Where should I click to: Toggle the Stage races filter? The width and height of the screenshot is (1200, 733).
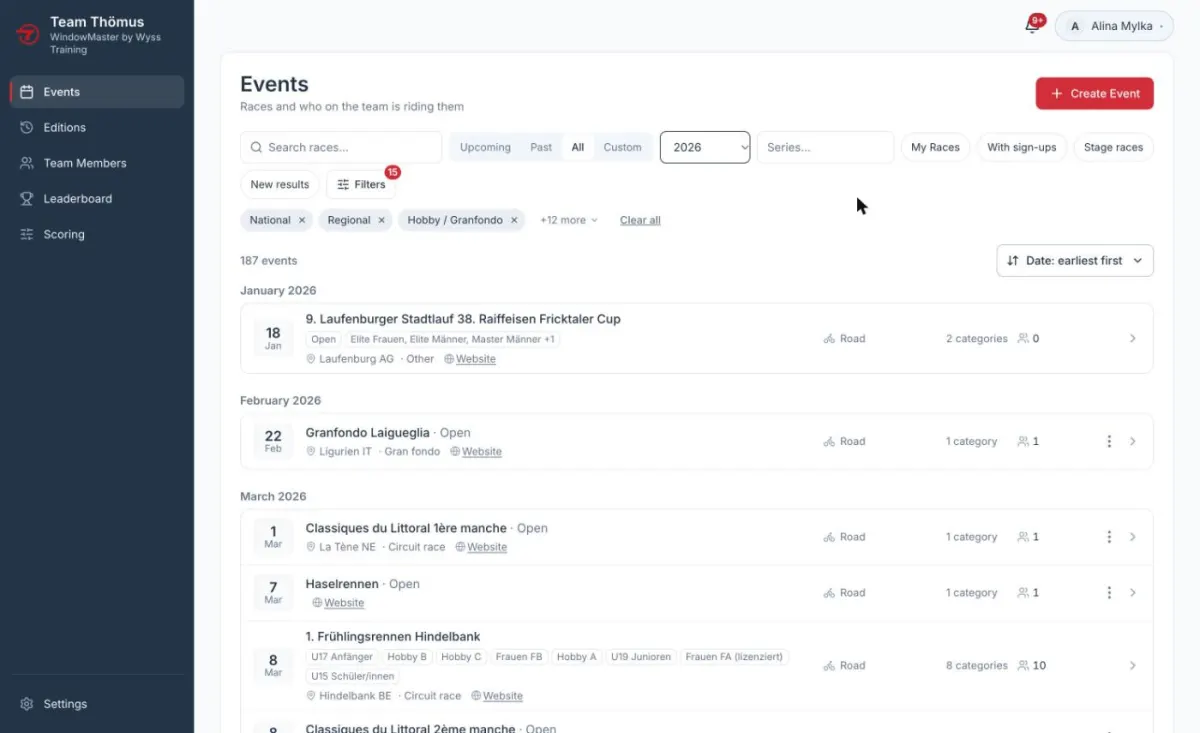[x=1113, y=147]
